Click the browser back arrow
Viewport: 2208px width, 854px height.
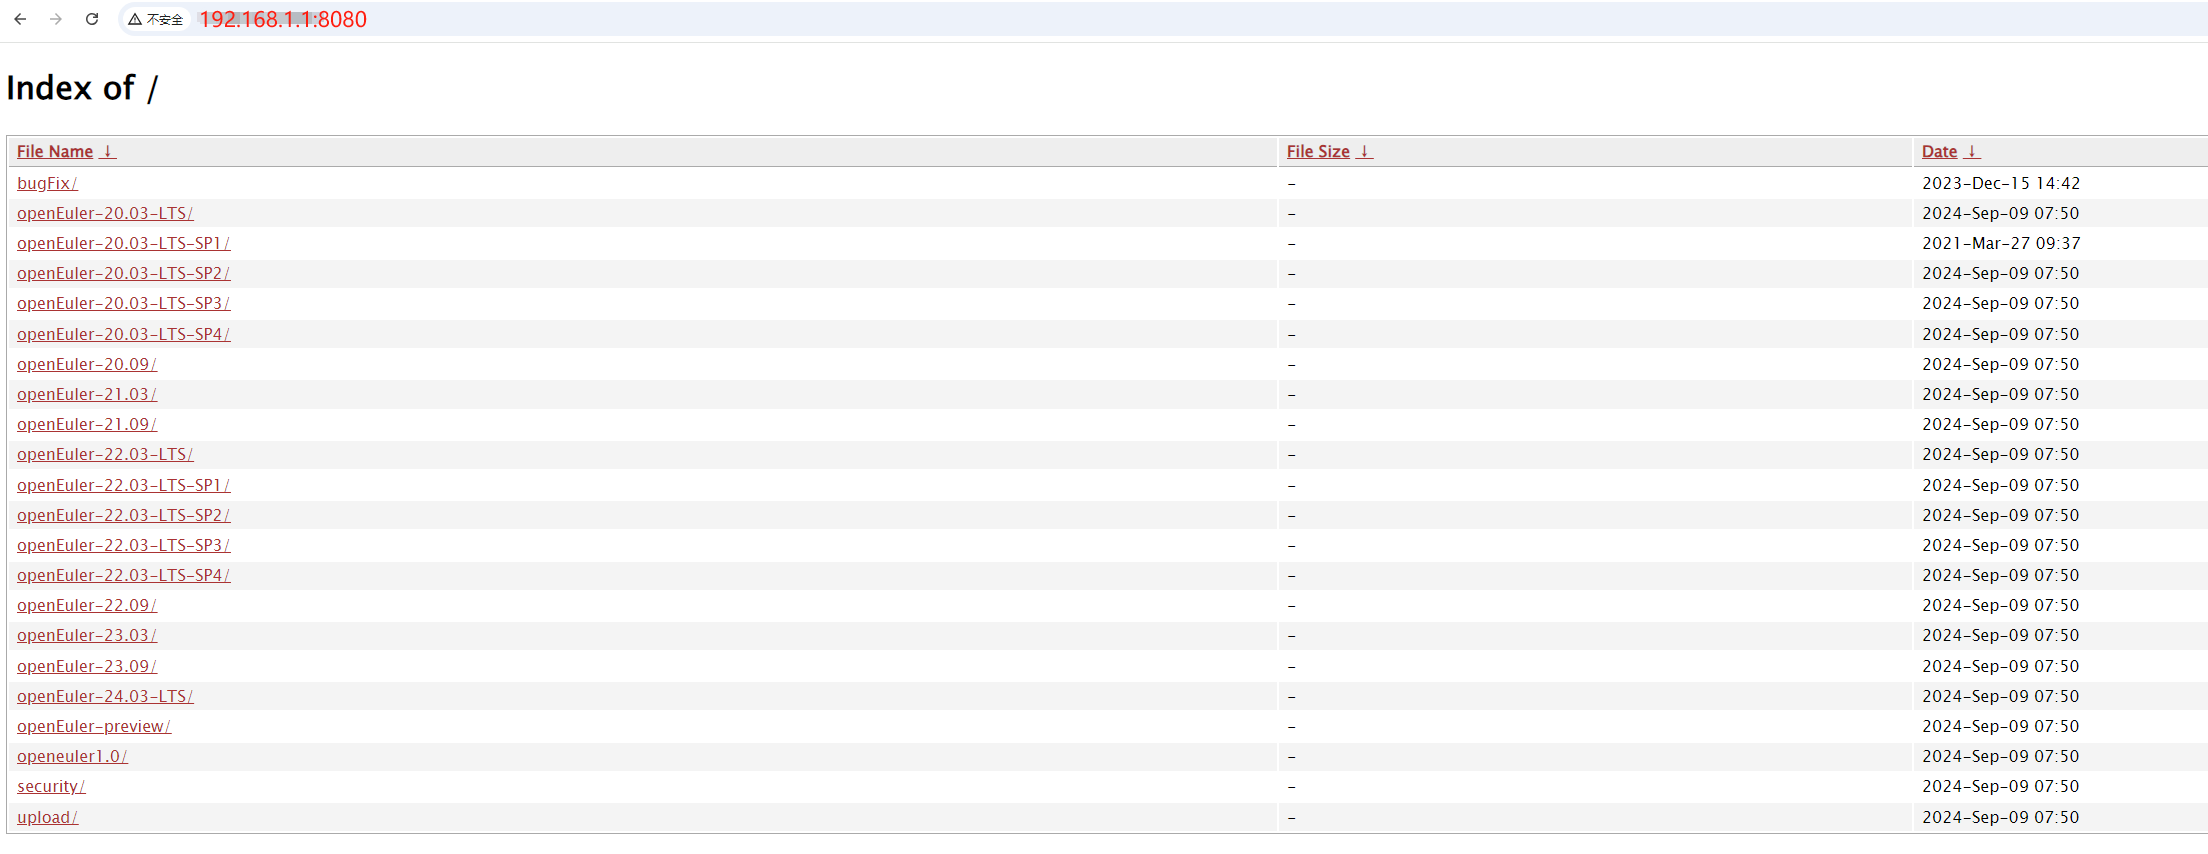[x=20, y=19]
